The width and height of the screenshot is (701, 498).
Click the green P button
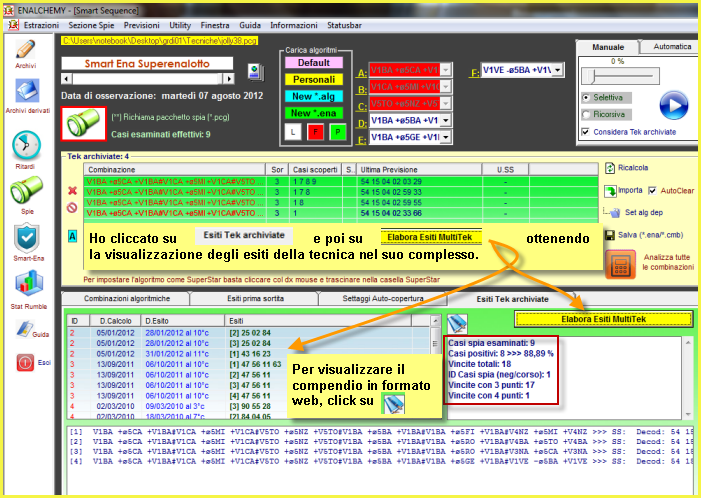pyautogui.click(x=338, y=132)
